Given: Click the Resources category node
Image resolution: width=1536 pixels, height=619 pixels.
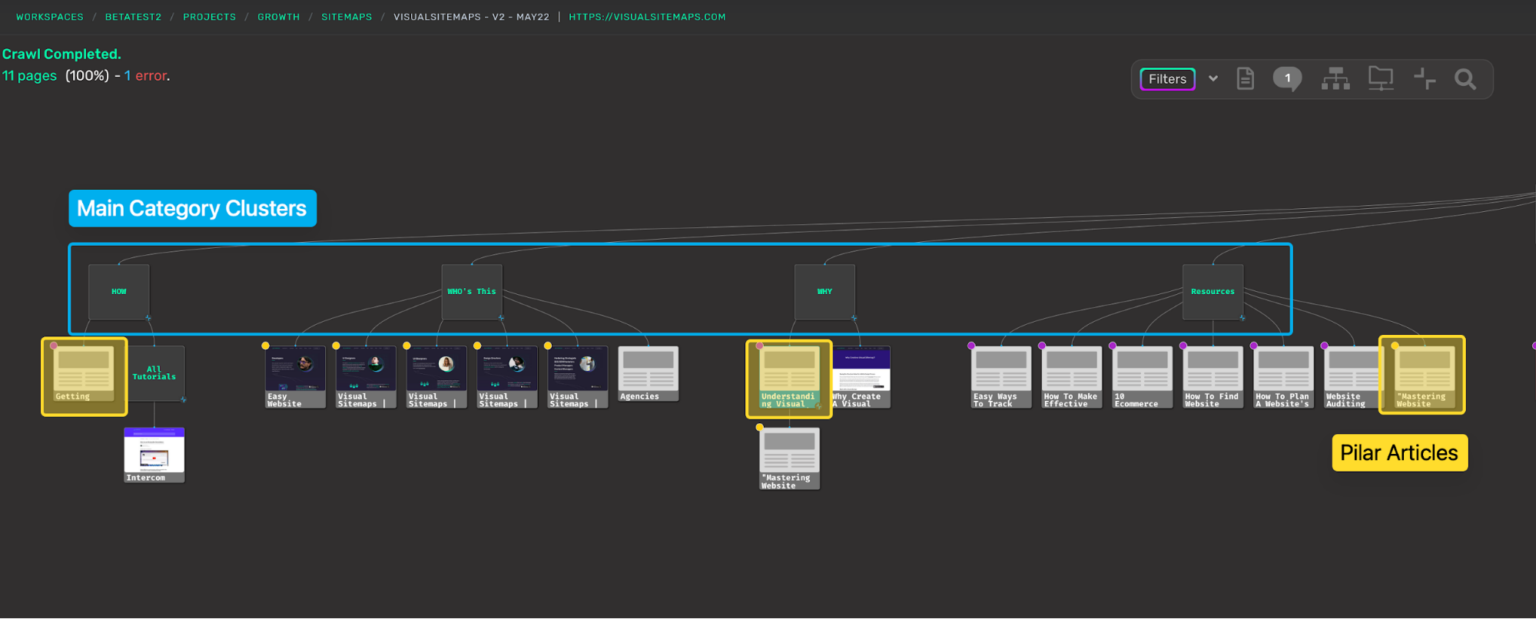Looking at the screenshot, I should point(1213,291).
